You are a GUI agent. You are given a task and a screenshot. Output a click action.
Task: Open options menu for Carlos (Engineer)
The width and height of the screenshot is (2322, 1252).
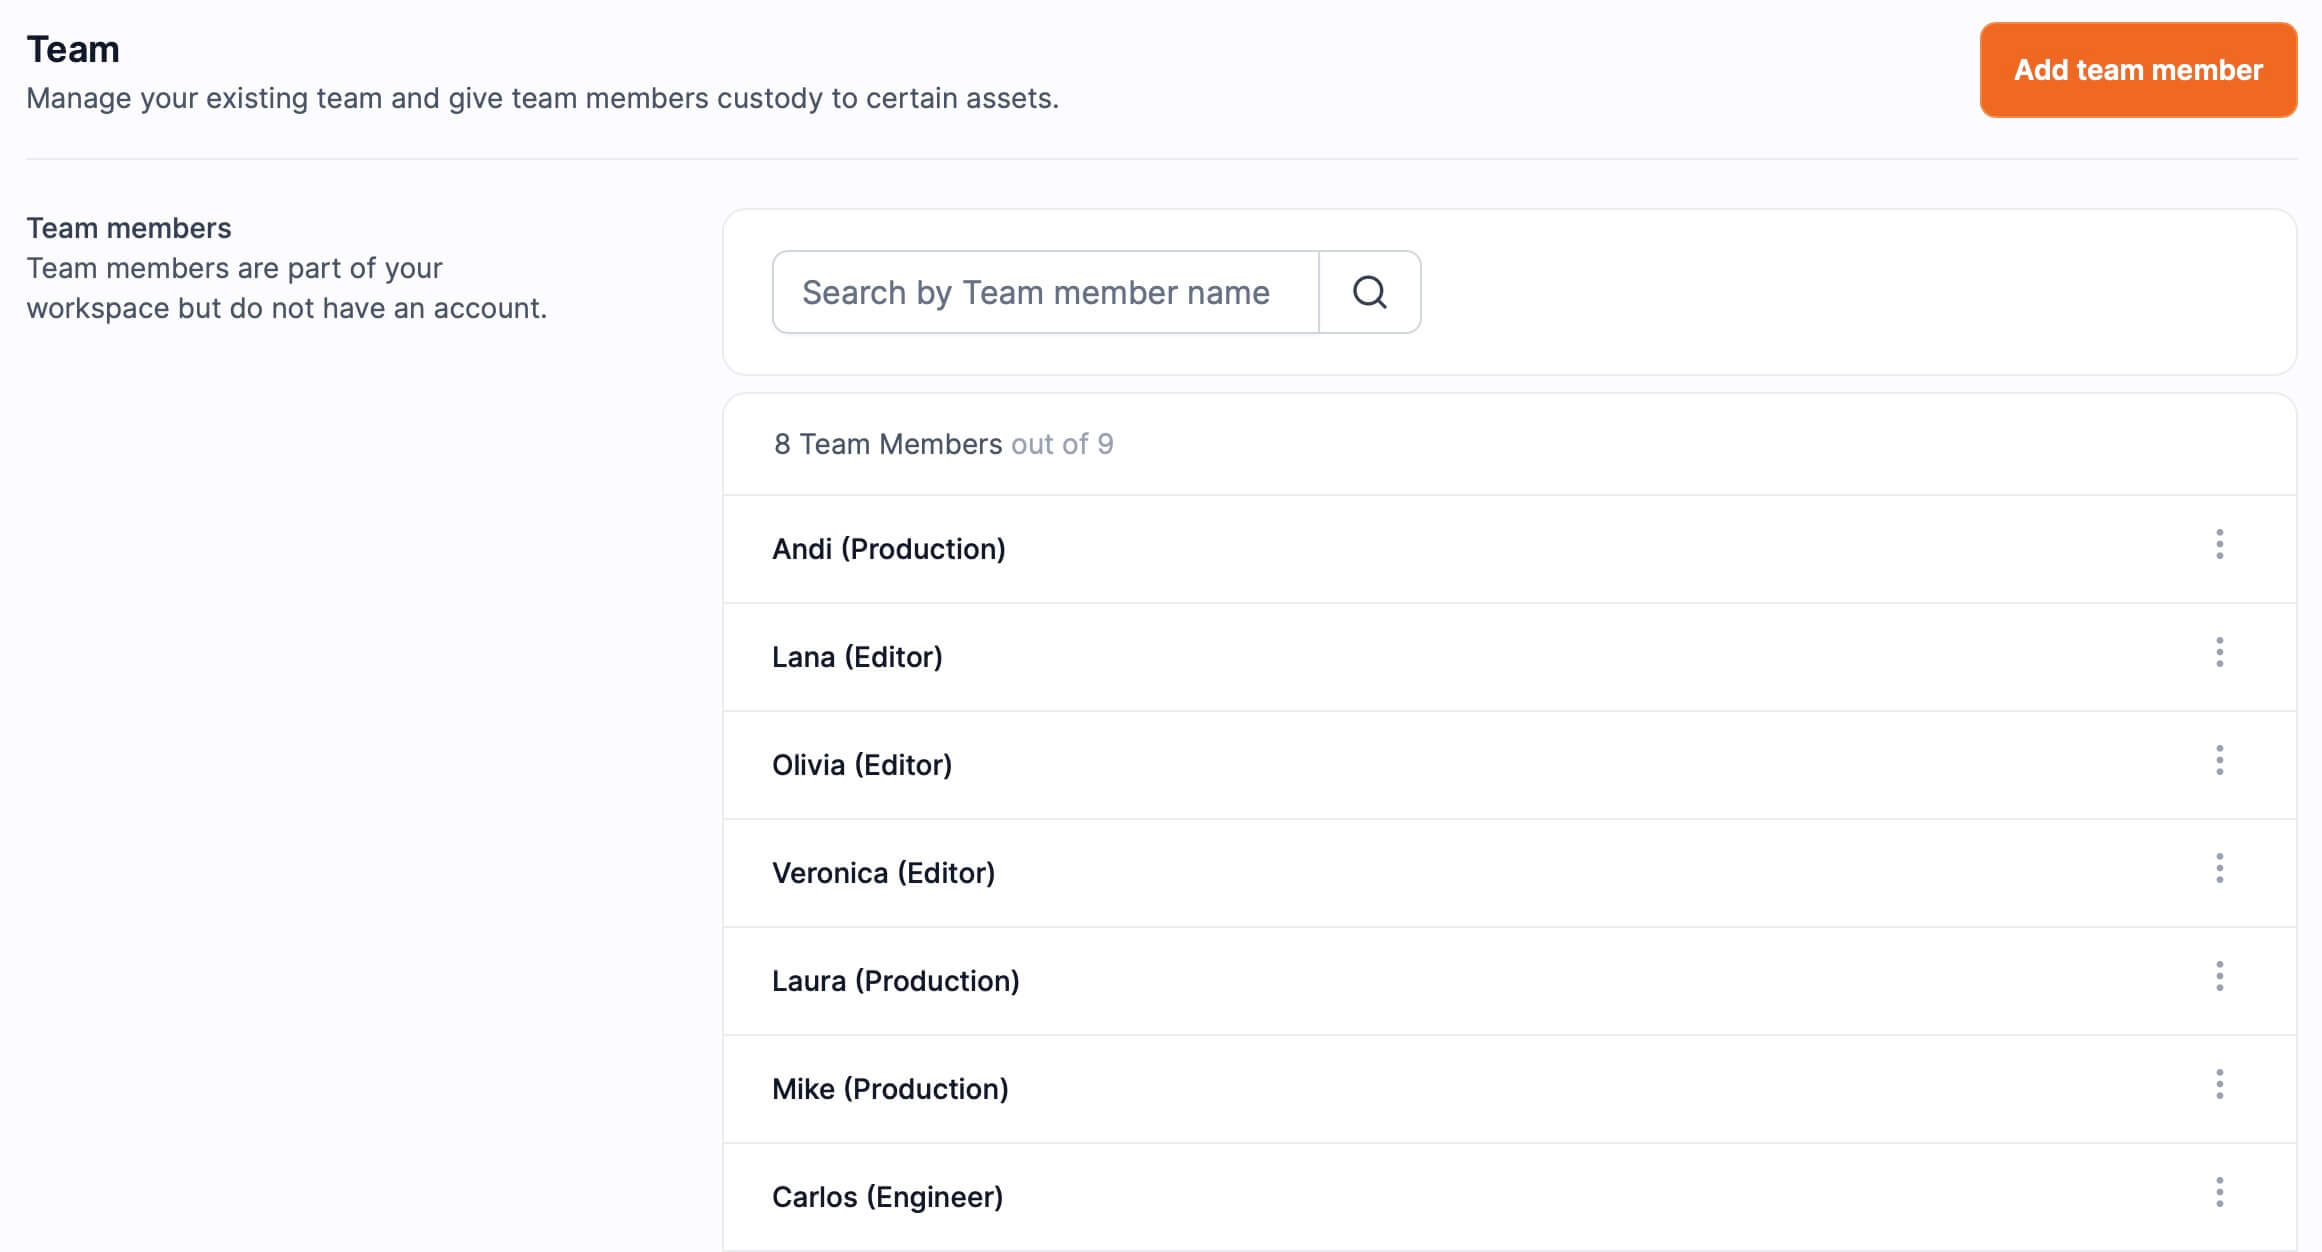tap(2219, 1193)
